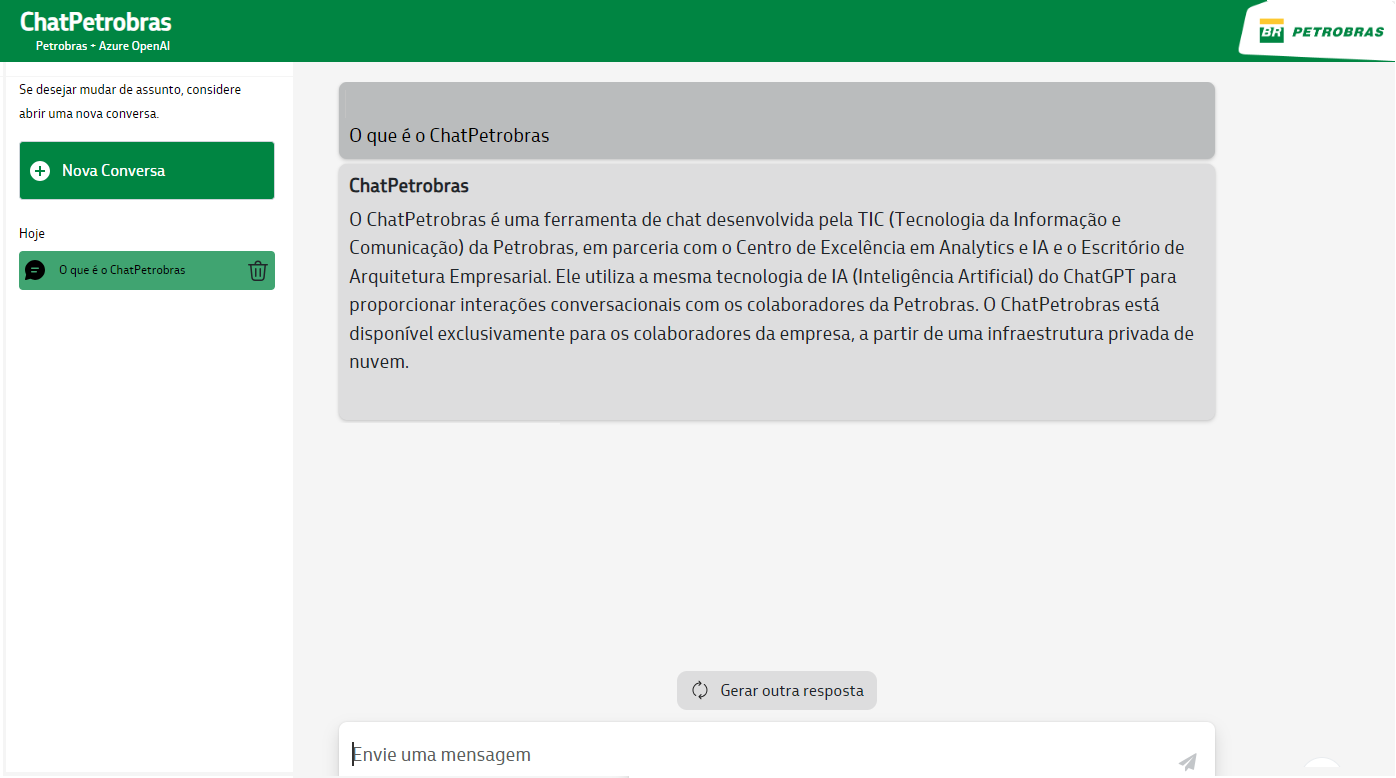The height and width of the screenshot is (778, 1396).
Task: Click the plus icon on Nova Conversa
Action: tap(40, 171)
